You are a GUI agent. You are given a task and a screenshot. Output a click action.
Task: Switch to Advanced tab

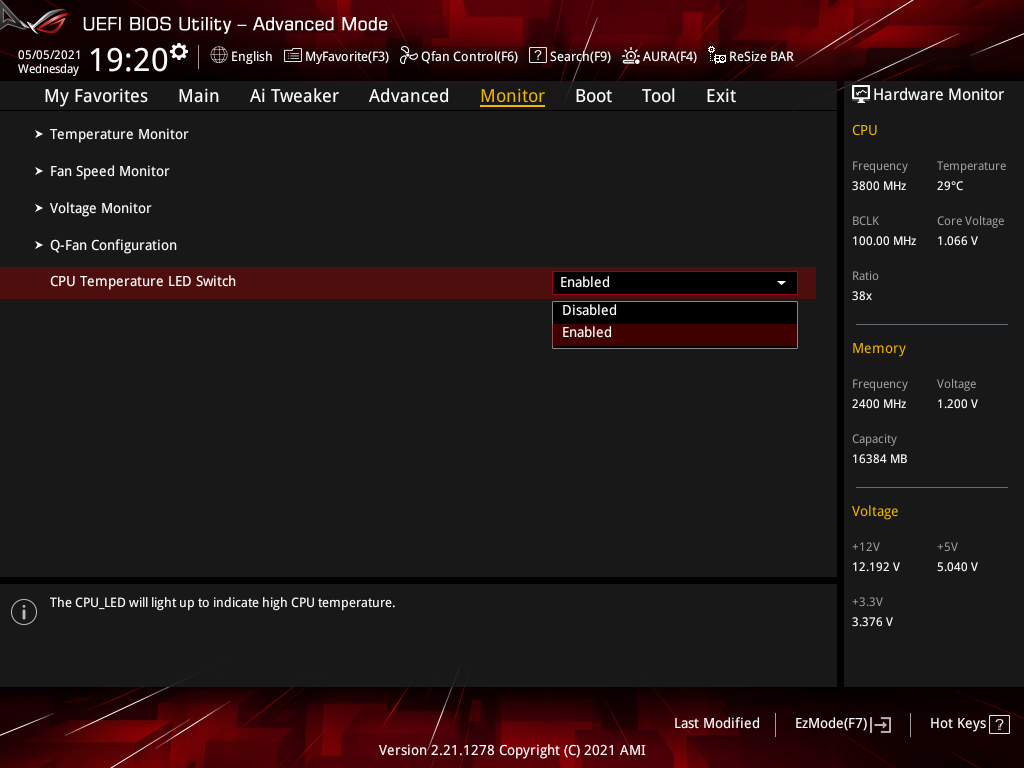(409, 96)
